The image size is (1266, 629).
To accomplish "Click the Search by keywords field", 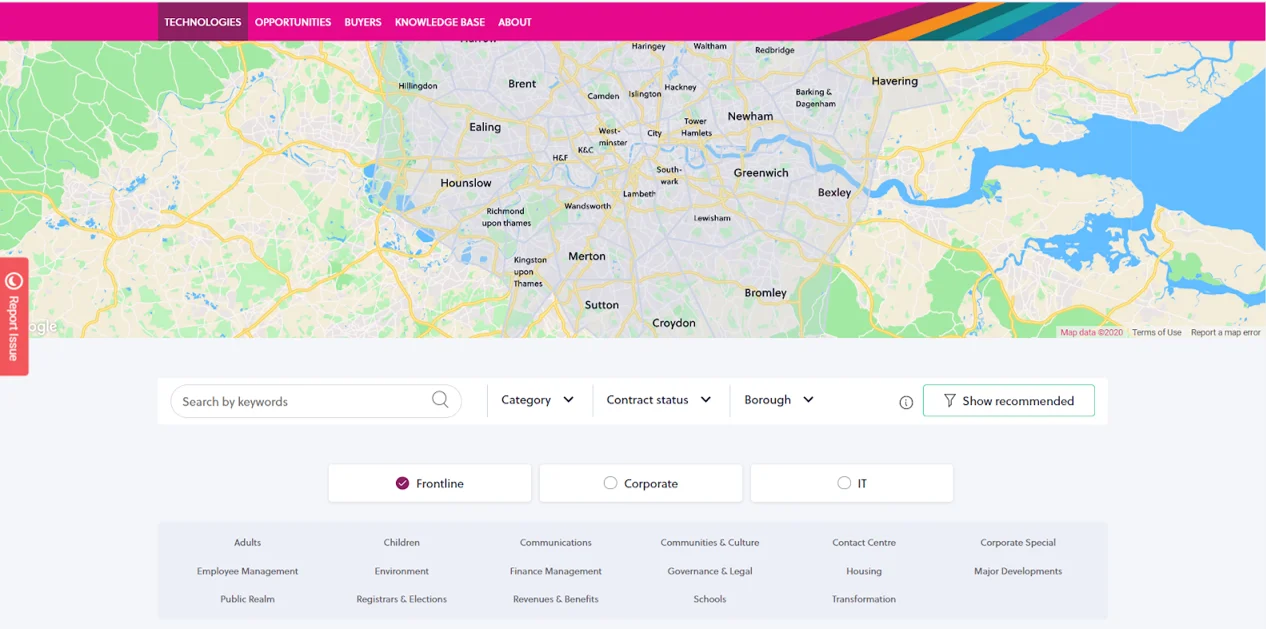I will point(316,401).
